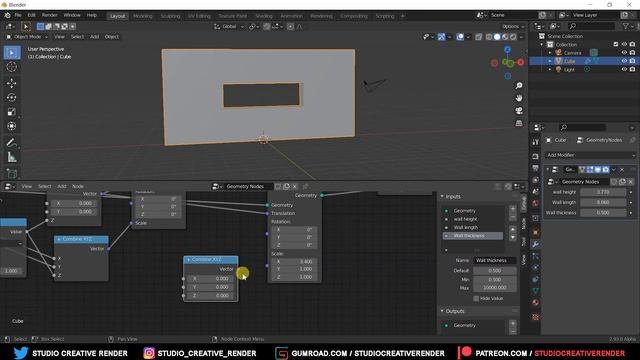
Task: Open the Physics properties tab icon
Action: click(536, 268)
